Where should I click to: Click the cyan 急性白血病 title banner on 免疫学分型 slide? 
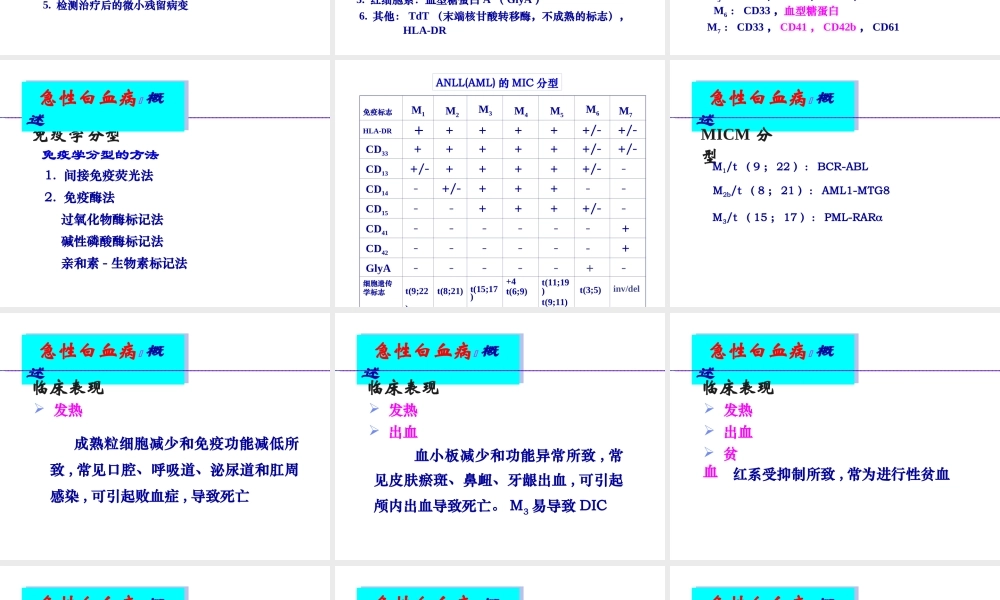[x=104, y=104]
